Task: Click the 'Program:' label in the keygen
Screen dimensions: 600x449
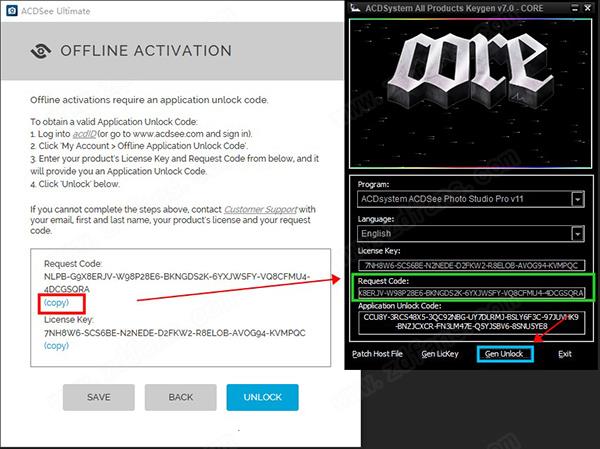Action: 373,184
